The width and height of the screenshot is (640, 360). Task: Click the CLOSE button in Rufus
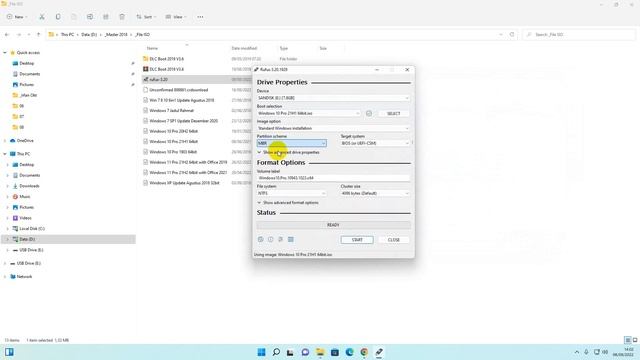coord(393,240)
